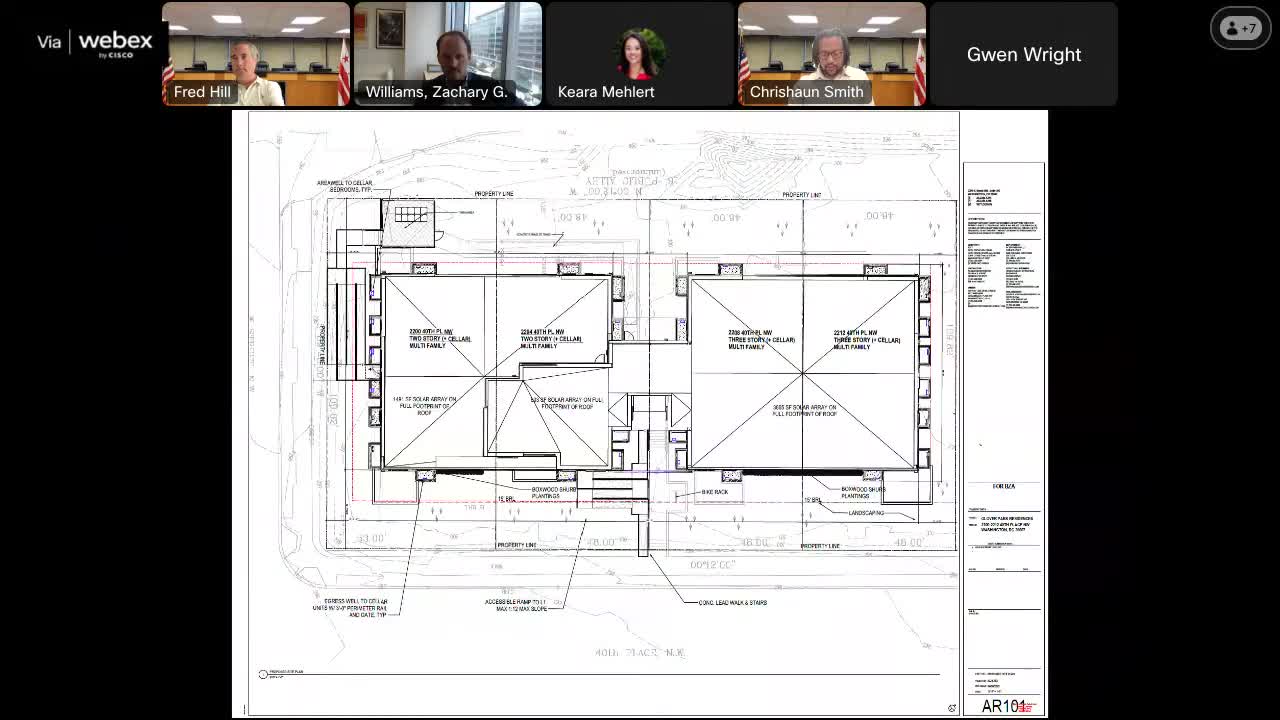Click the 'BIKE RACK' annotation
1280x720 pixels.
click(715, 492)
